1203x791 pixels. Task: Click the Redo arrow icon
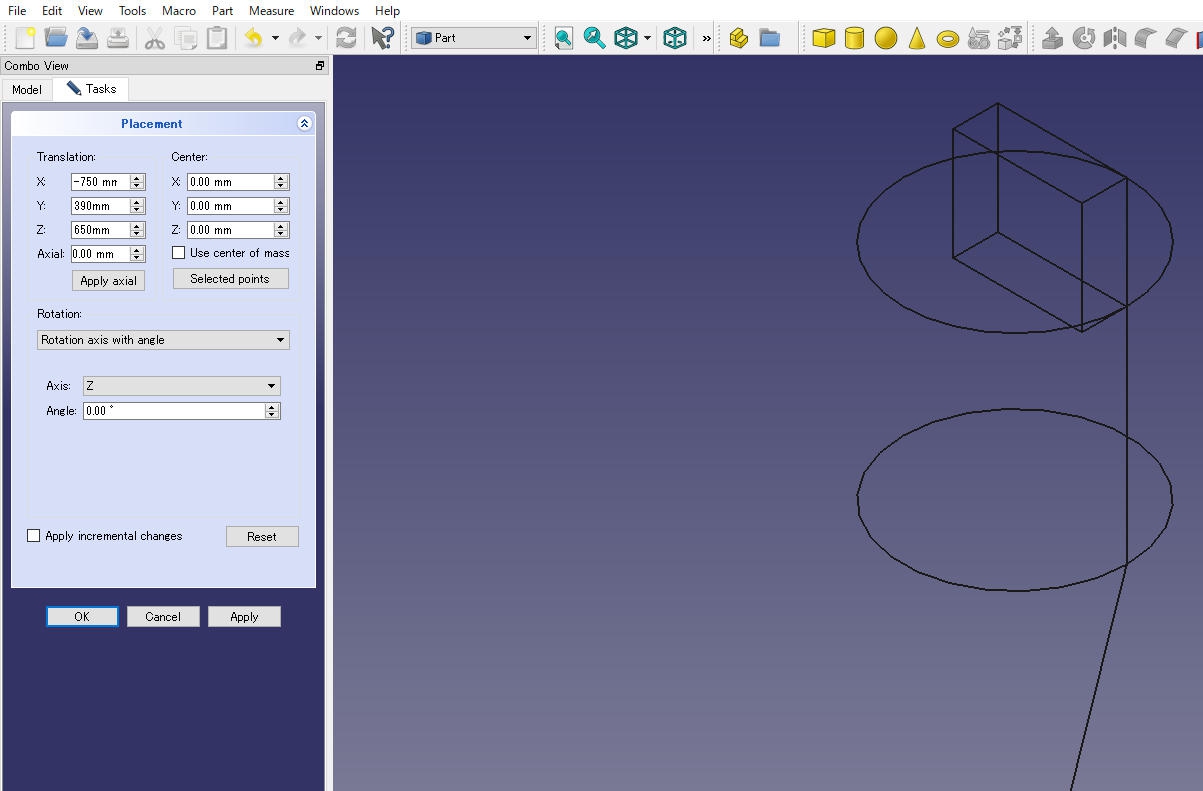pos(297,38)
